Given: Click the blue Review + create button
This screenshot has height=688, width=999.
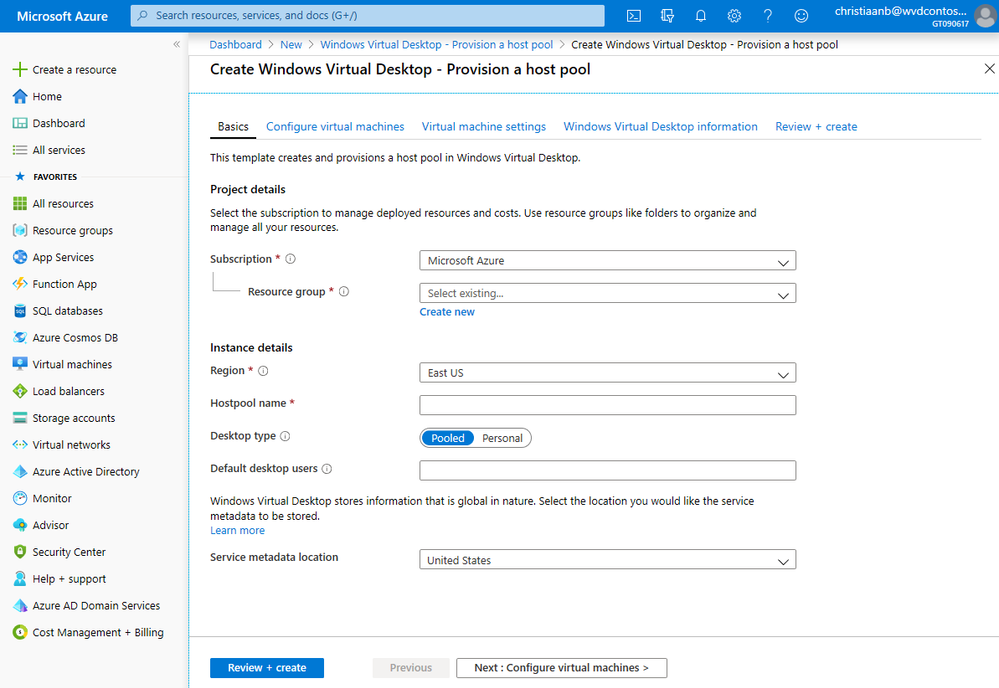Looking at the screenshot, I should tap(267, 668).
